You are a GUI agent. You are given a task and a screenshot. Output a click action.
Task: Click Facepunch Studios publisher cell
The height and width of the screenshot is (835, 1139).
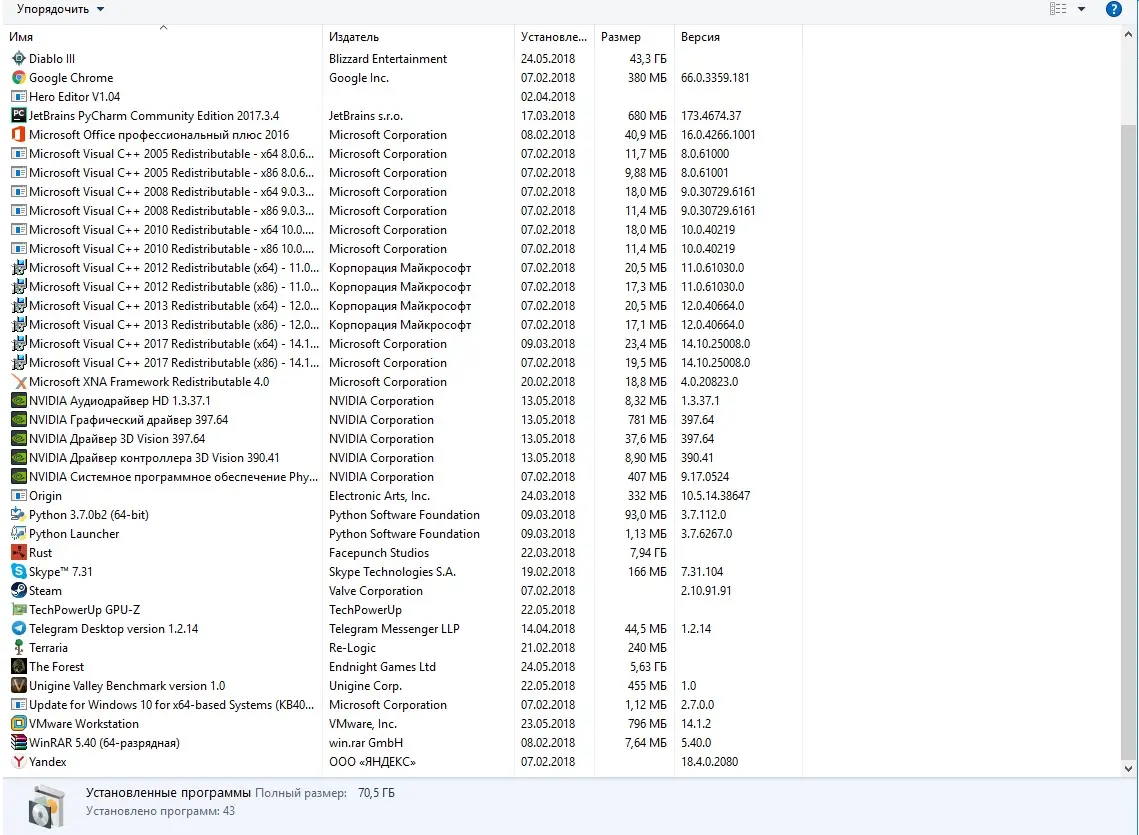(x=378, y=552)
